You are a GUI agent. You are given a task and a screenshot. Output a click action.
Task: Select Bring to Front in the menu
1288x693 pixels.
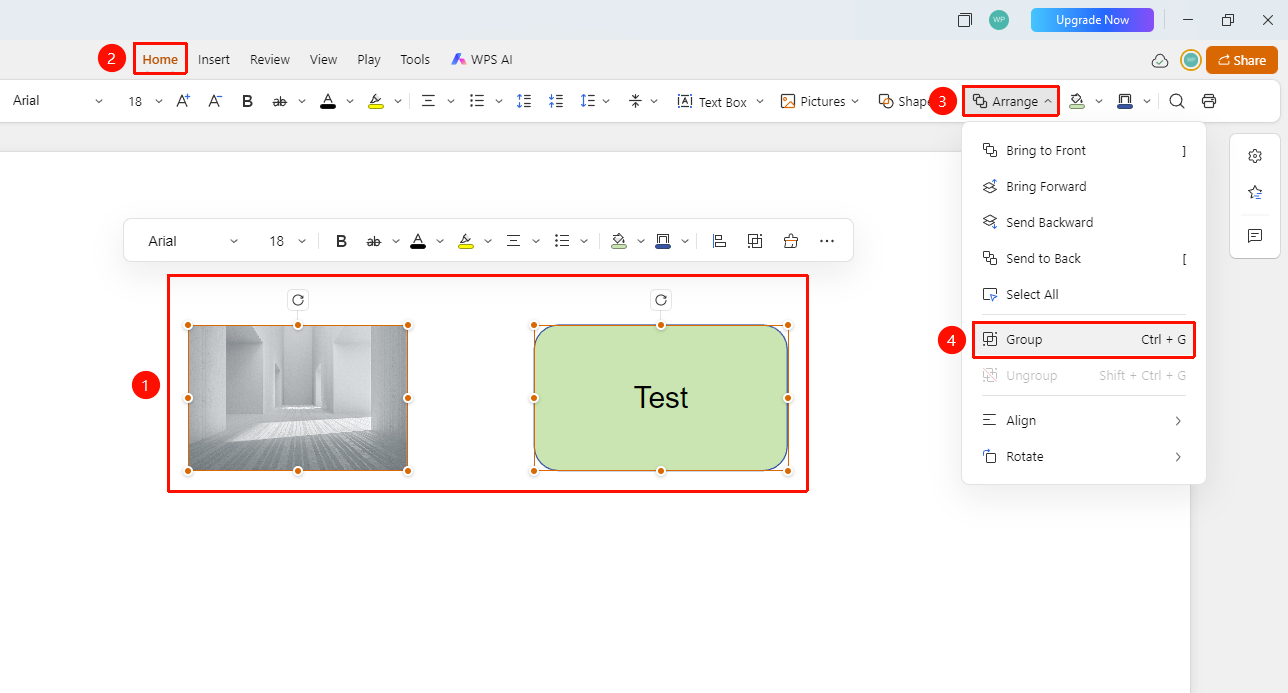[x=1084, y=151]
